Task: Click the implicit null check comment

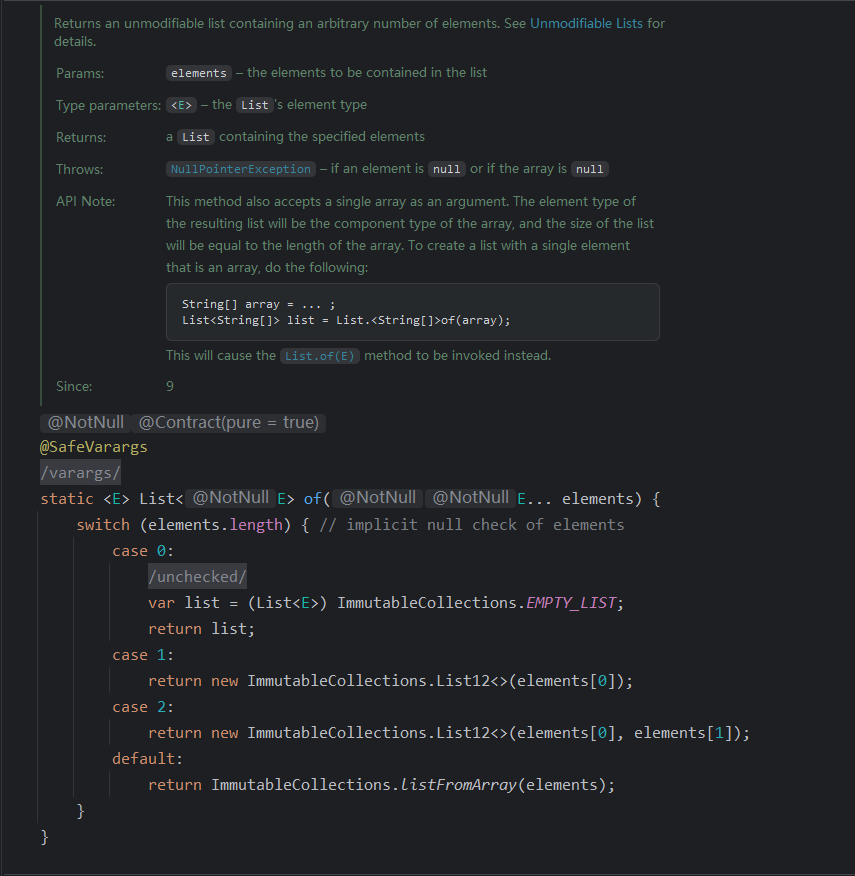Action: coord(472,525)
